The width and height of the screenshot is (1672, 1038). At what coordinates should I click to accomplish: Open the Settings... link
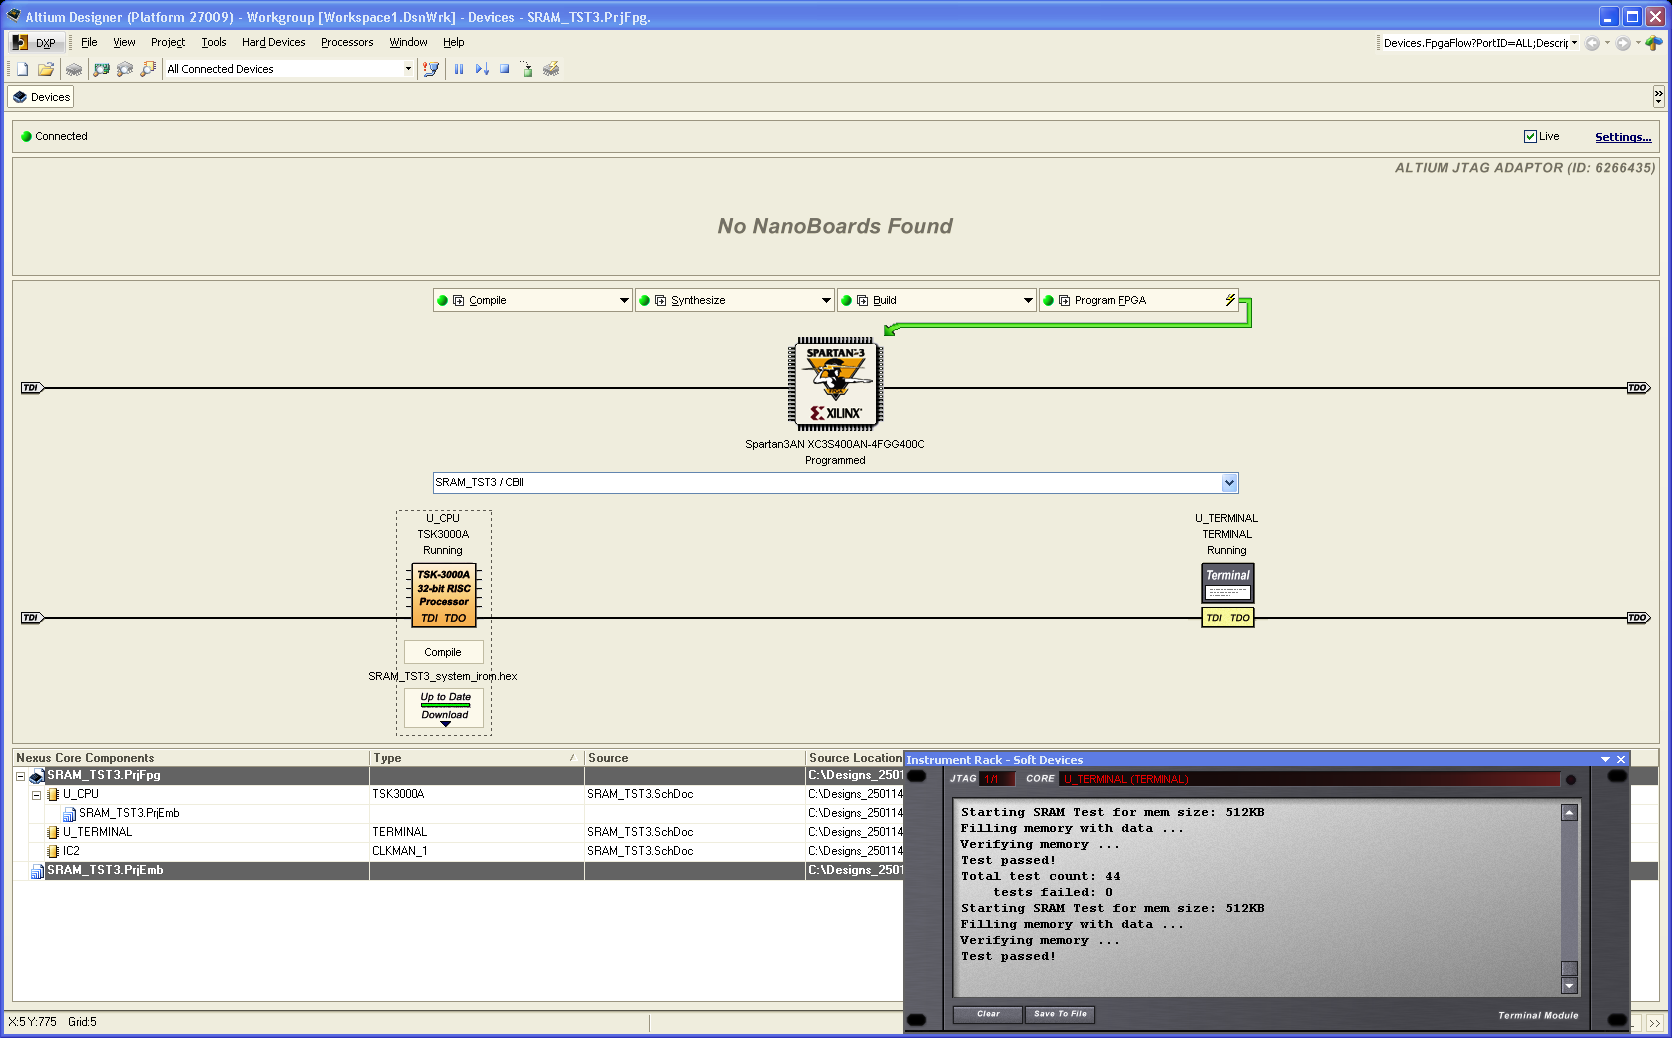tap(1623, 137)
